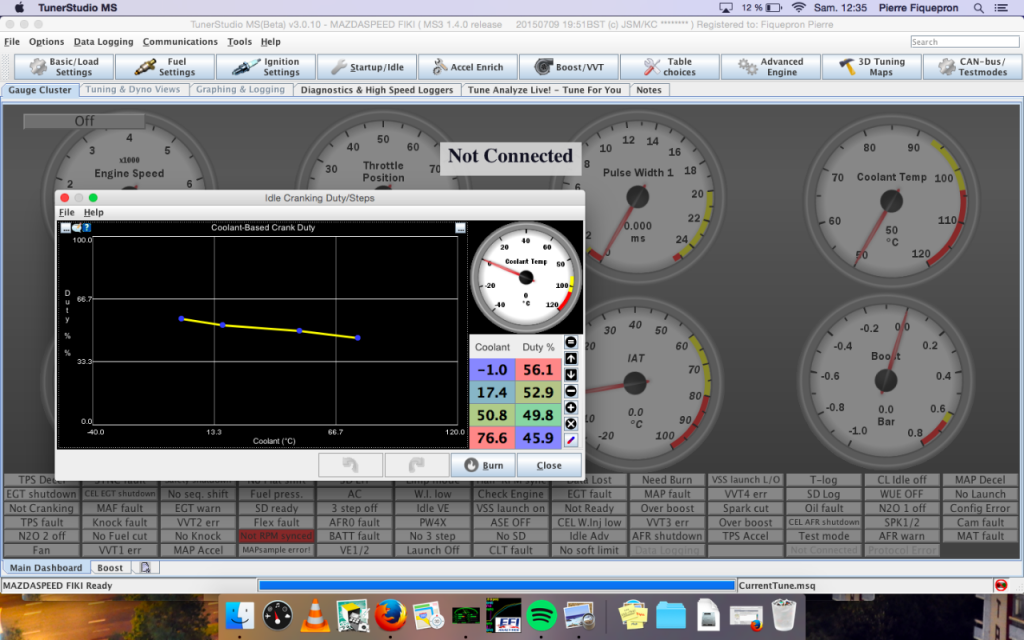Switch to the Notes tab
Screen dimensions: 1024x640
coord(649,90)
